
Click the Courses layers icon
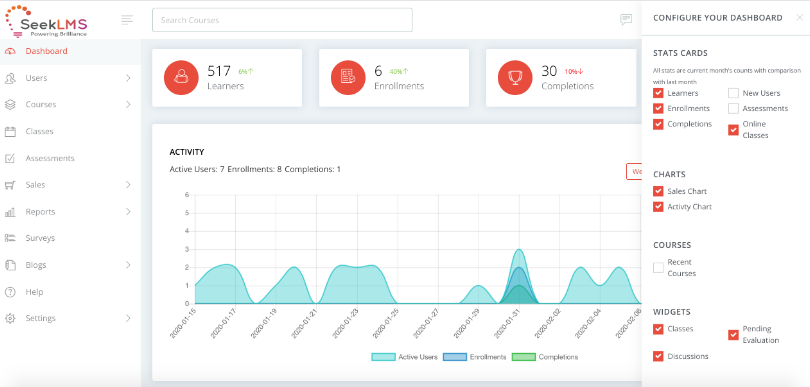pyautogui.click(x=10, y=104)
